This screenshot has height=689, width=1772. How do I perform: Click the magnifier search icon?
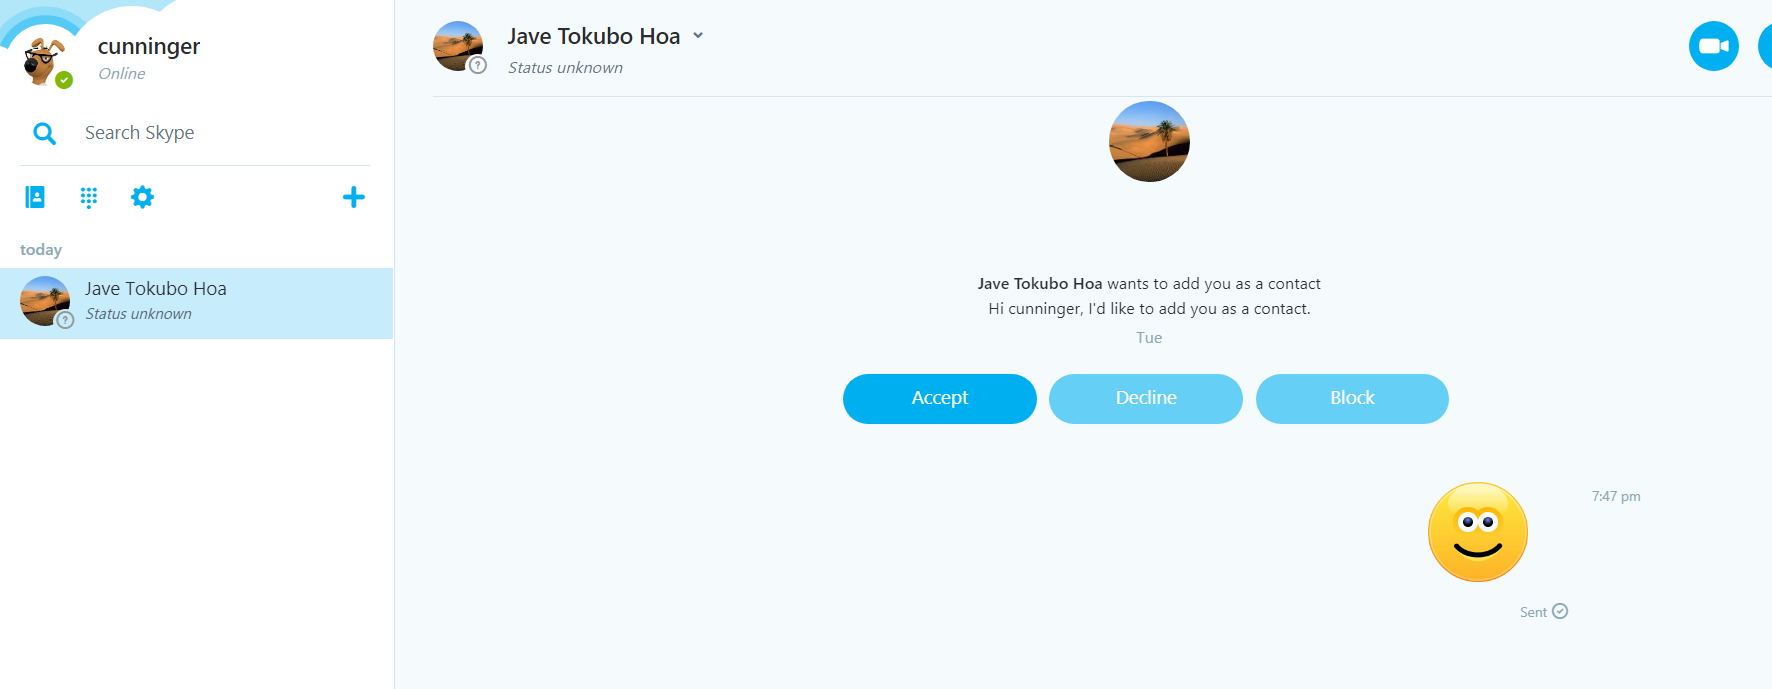coord(44,133)
